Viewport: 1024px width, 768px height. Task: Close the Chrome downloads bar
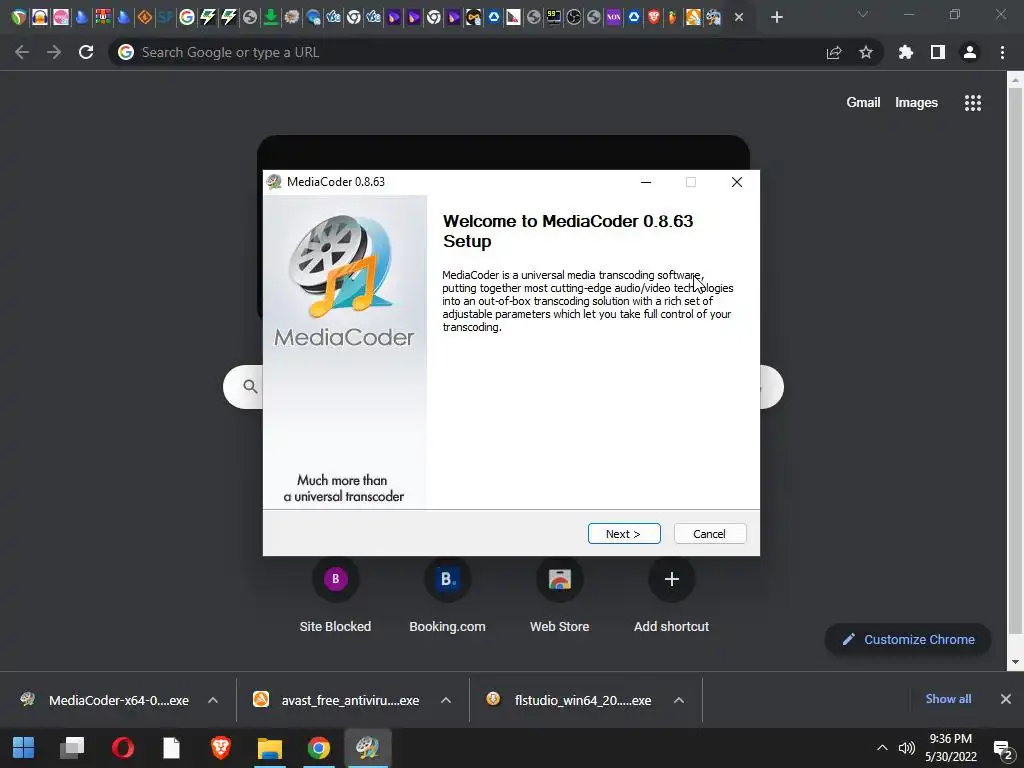pos(1006,699)
